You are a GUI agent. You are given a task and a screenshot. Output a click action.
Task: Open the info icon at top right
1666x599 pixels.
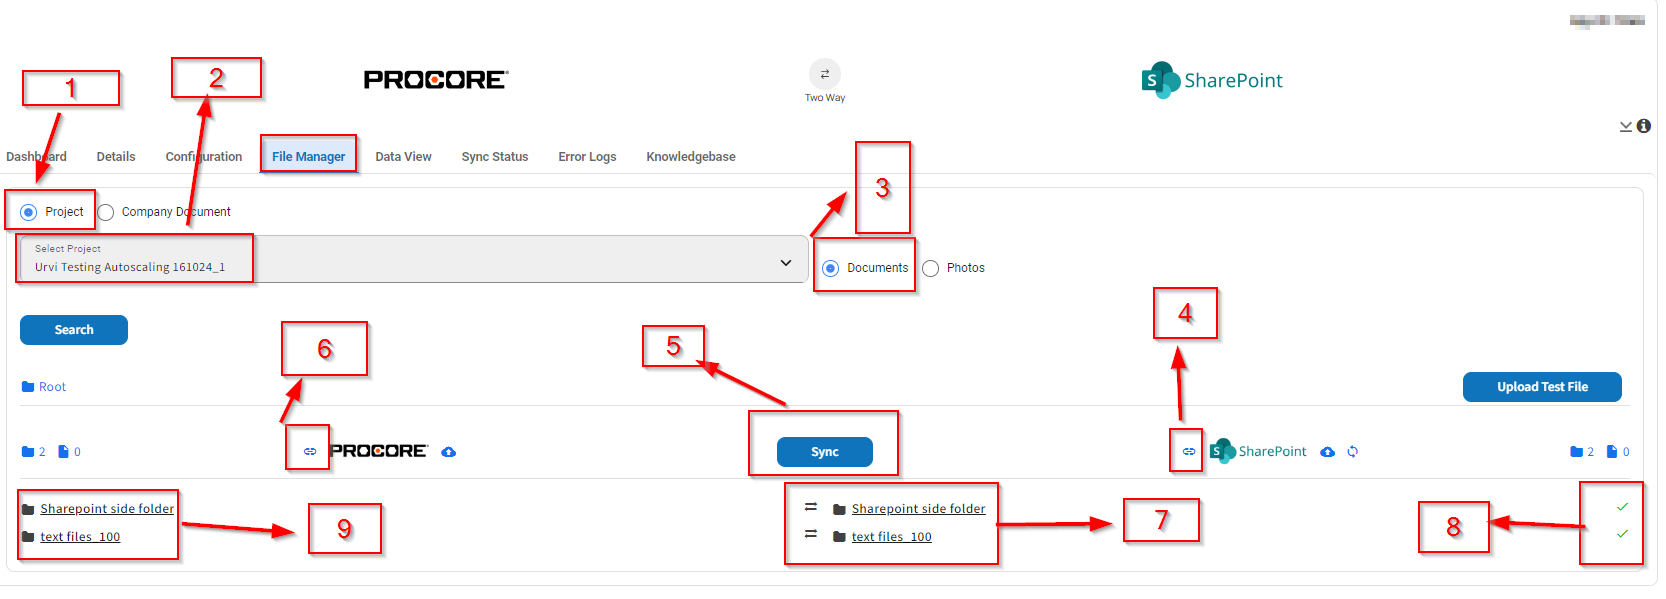pos(1643,126)
